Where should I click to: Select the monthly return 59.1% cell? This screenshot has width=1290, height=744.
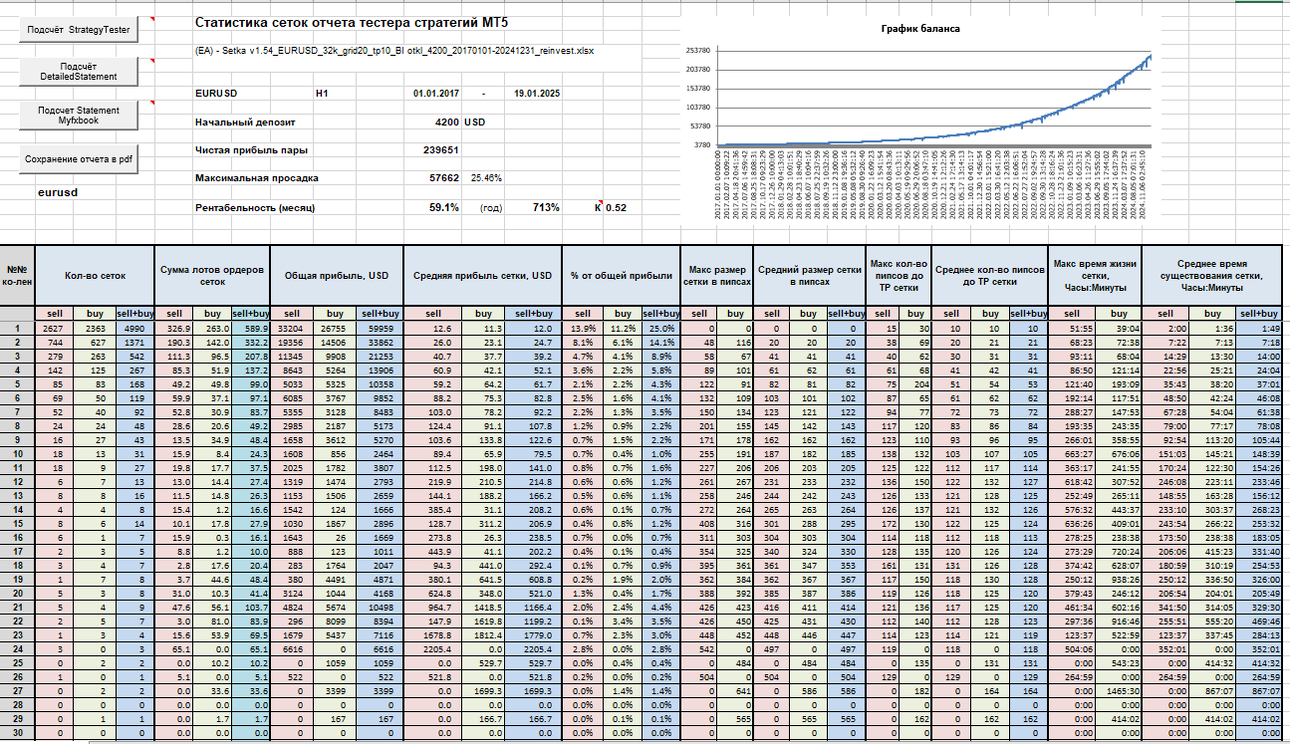click(x=444, y=207)
